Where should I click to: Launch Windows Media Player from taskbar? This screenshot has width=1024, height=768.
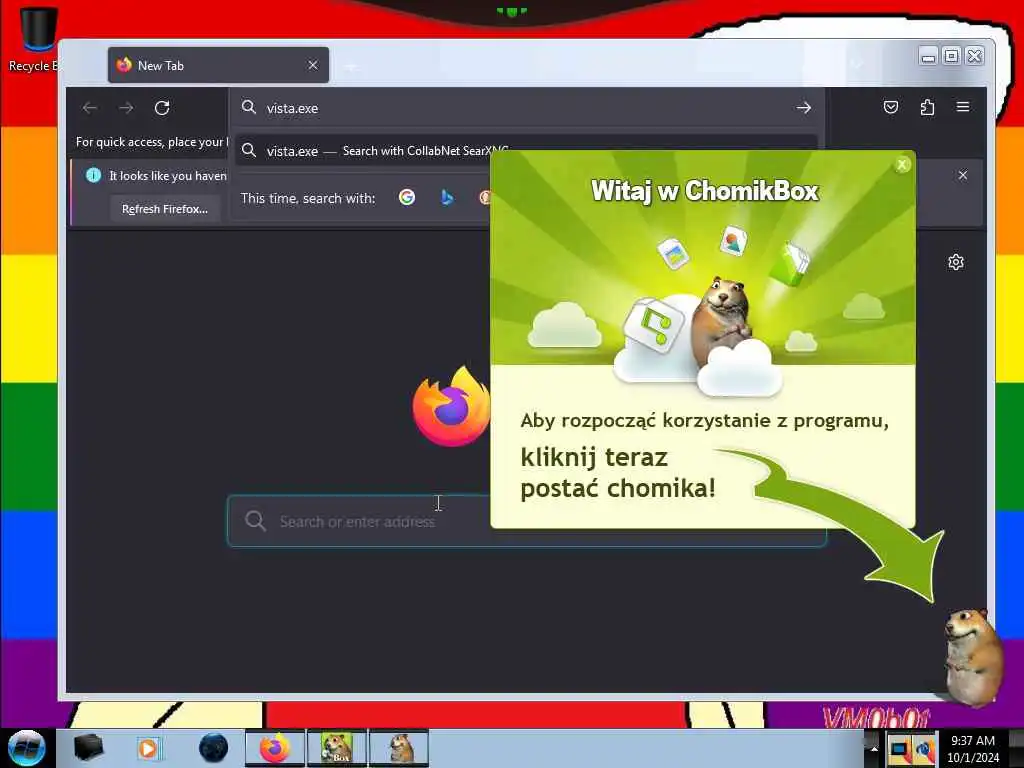[x=148, y=748]
